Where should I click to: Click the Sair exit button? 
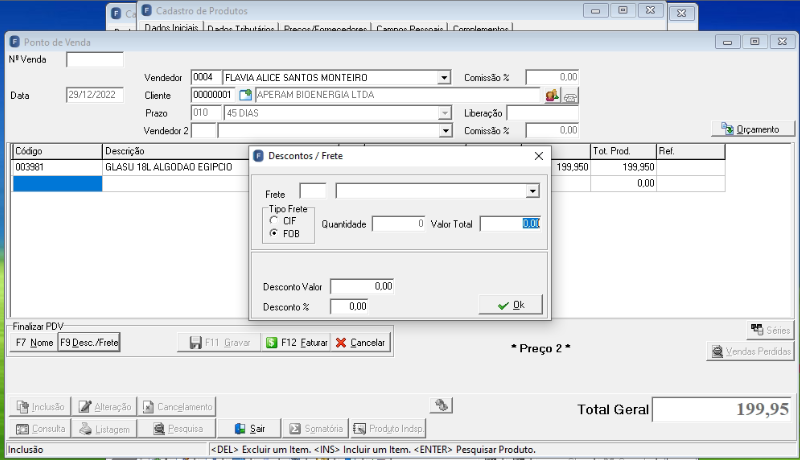click(x=250, y=428)
